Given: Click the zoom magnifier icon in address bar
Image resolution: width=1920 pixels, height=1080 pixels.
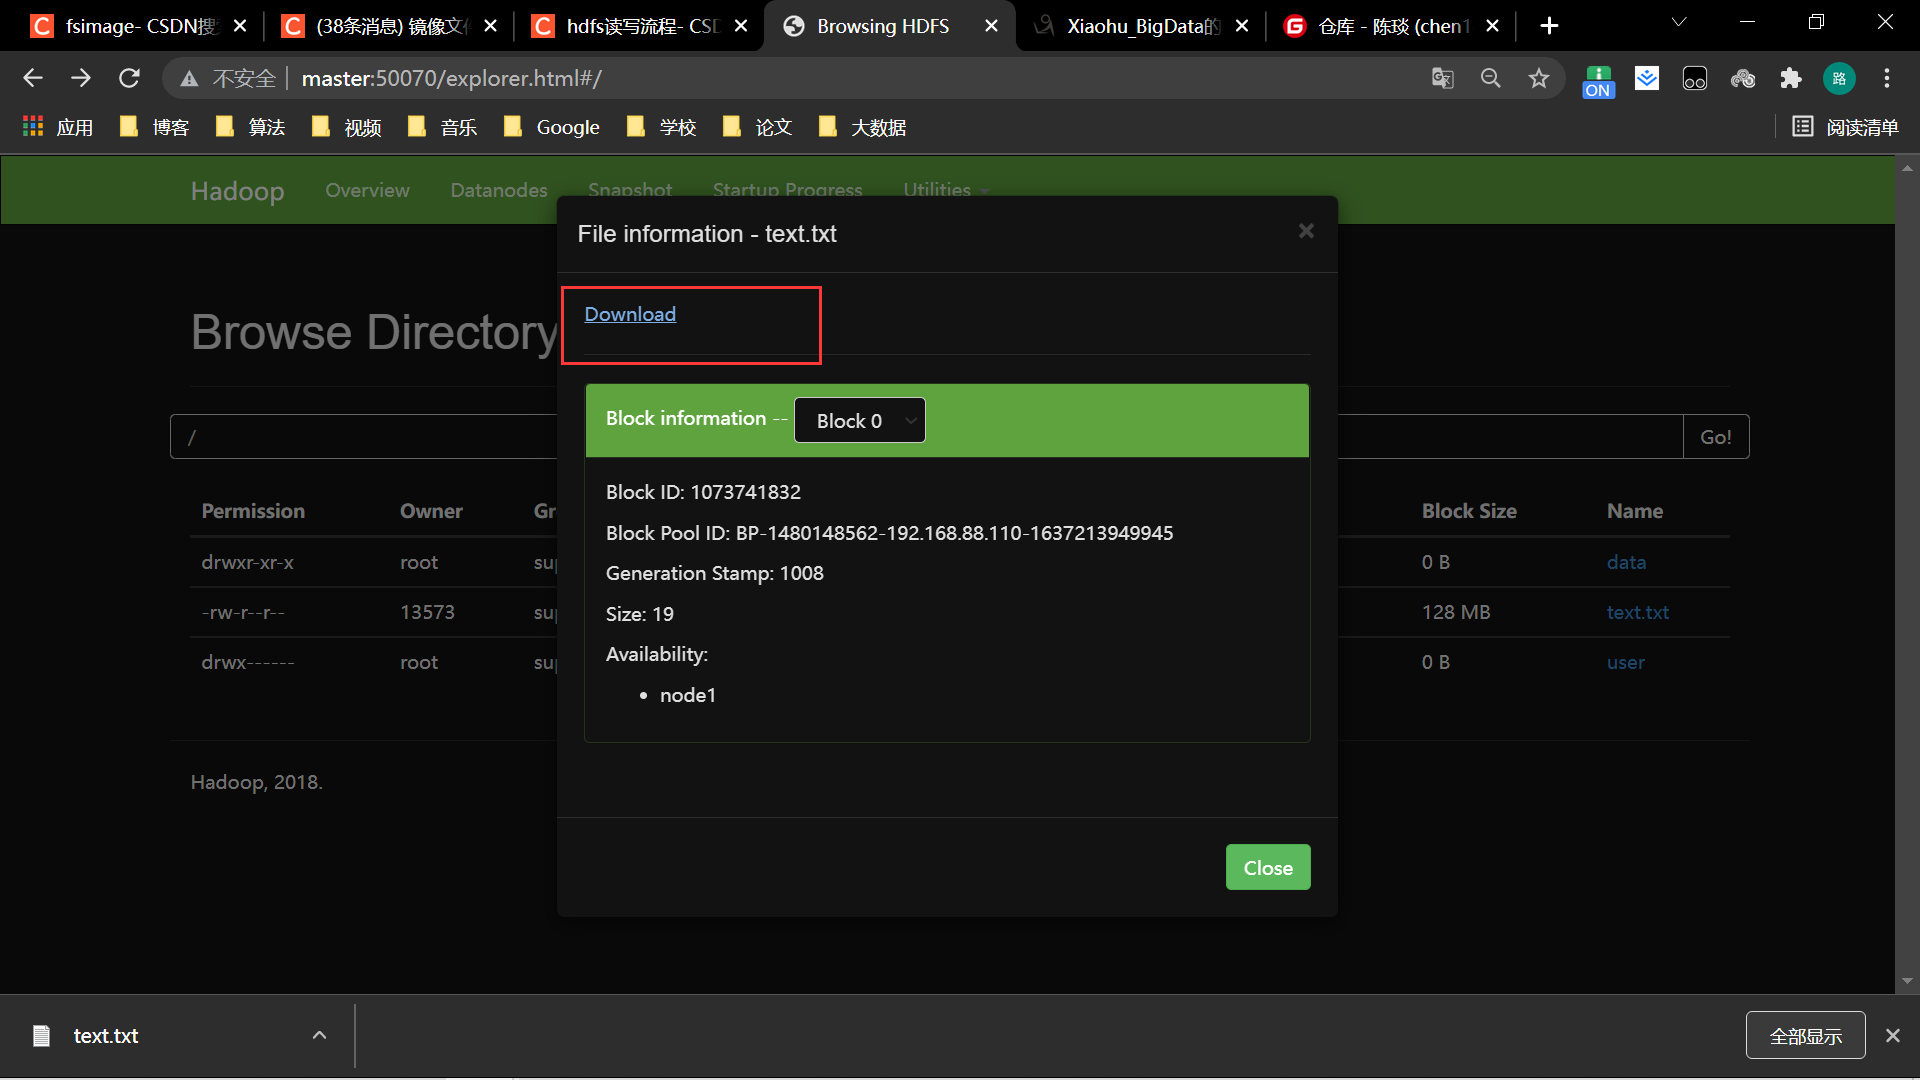Looking at the screenshot, I should point(1490,78).
